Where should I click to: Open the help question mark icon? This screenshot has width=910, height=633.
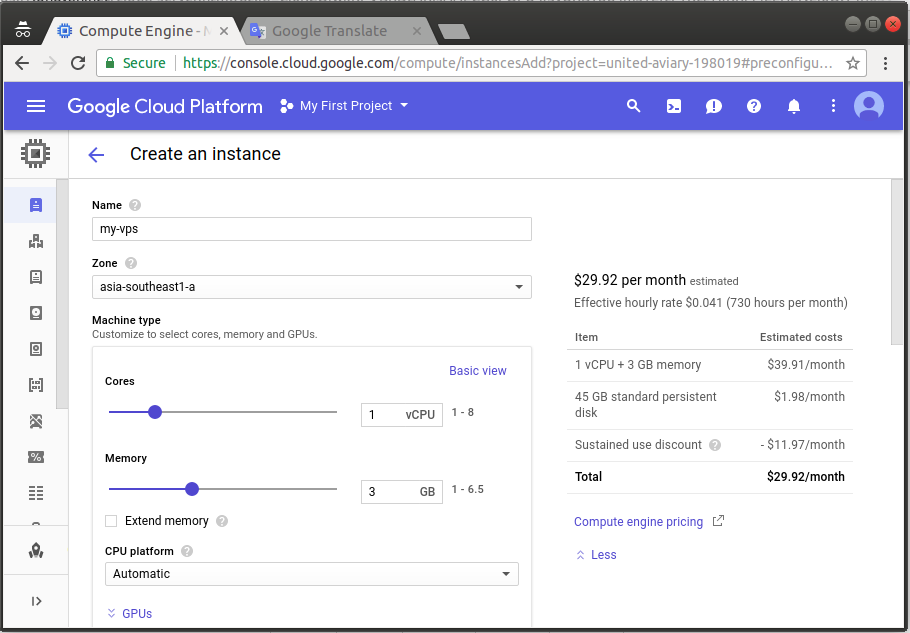[x=754, y=106]
